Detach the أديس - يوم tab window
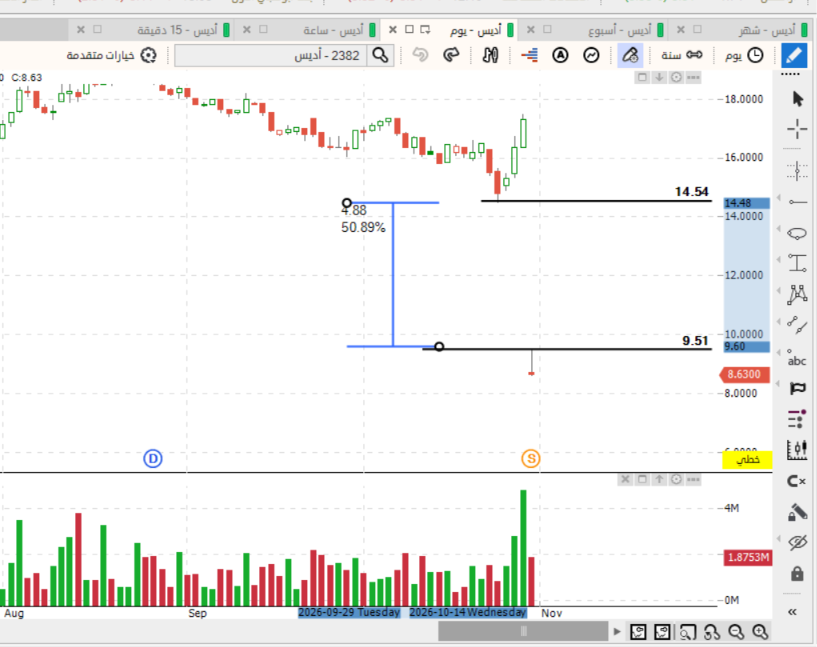 (x=425, y=30)
